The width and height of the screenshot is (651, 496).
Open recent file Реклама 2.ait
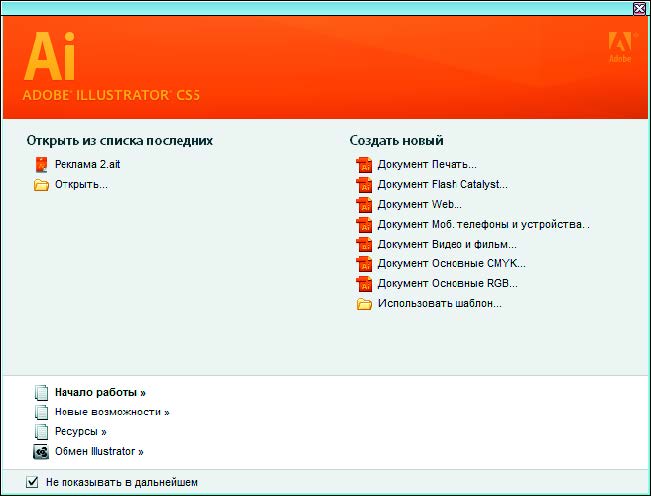pyautogui.click(x=88, y=164)
